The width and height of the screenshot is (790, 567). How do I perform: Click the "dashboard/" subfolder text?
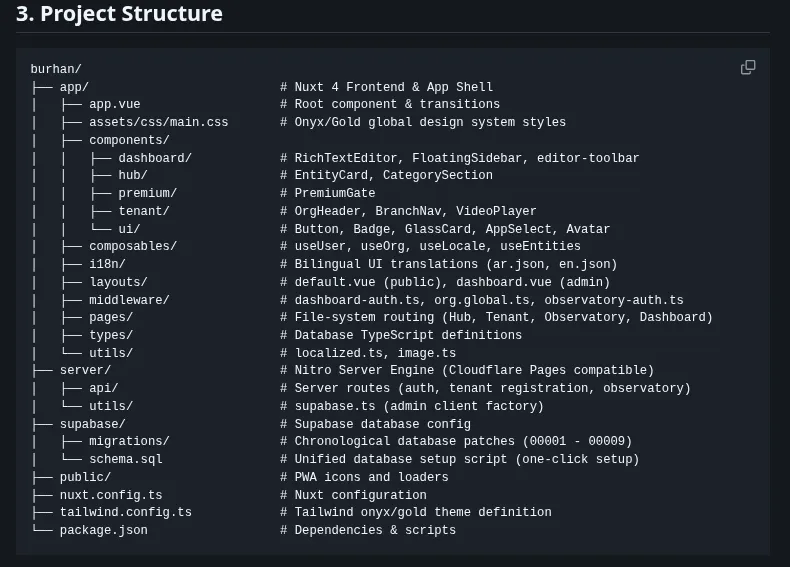point(155,158)
